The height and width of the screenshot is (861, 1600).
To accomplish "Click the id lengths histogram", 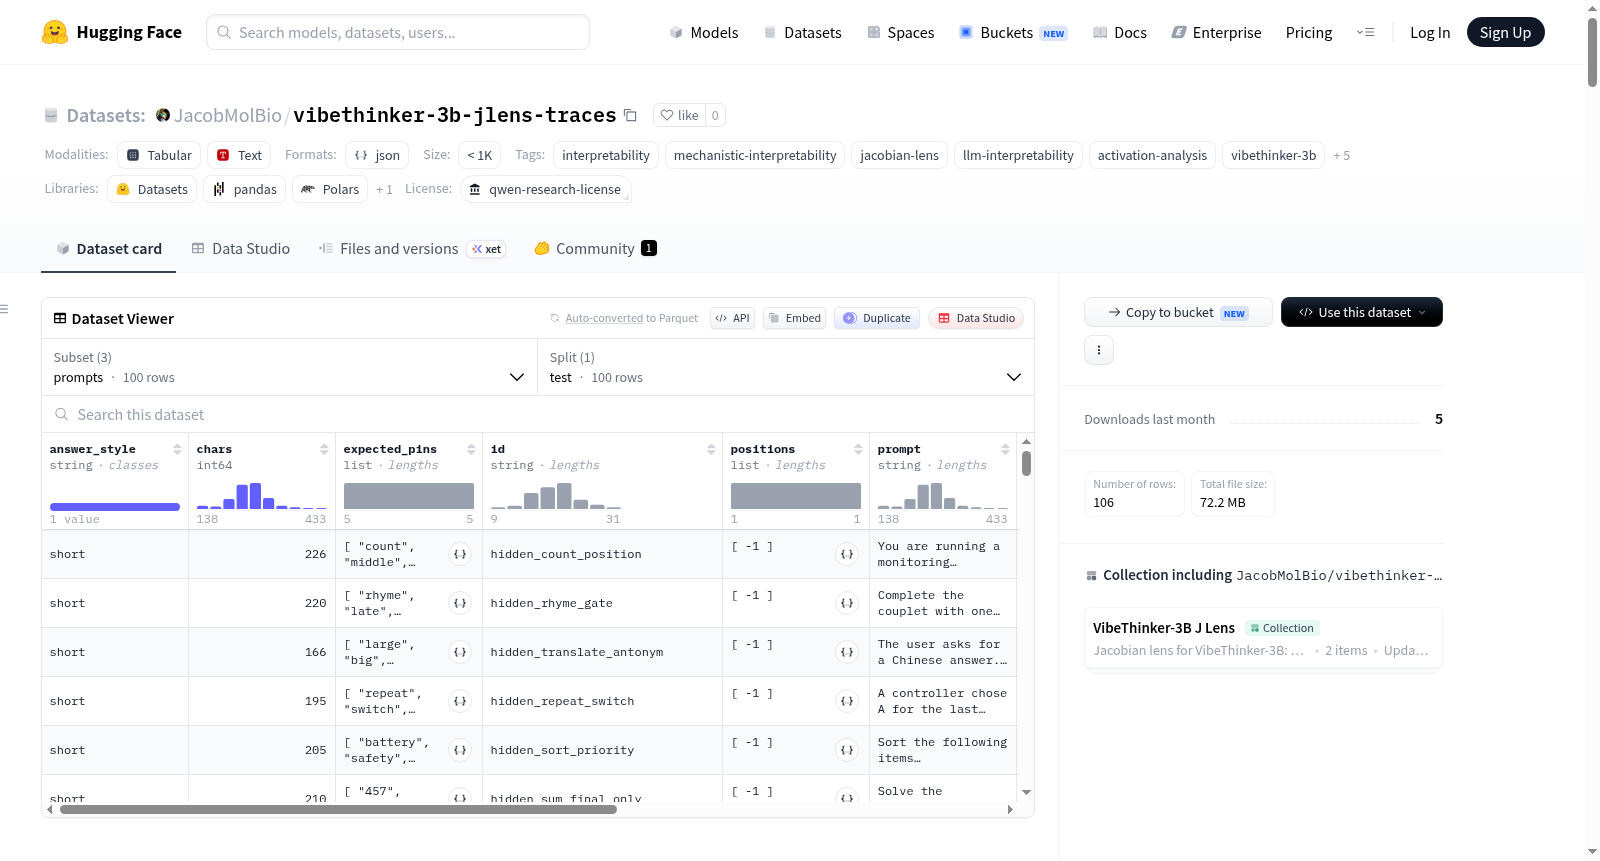I will click(556, 496).
